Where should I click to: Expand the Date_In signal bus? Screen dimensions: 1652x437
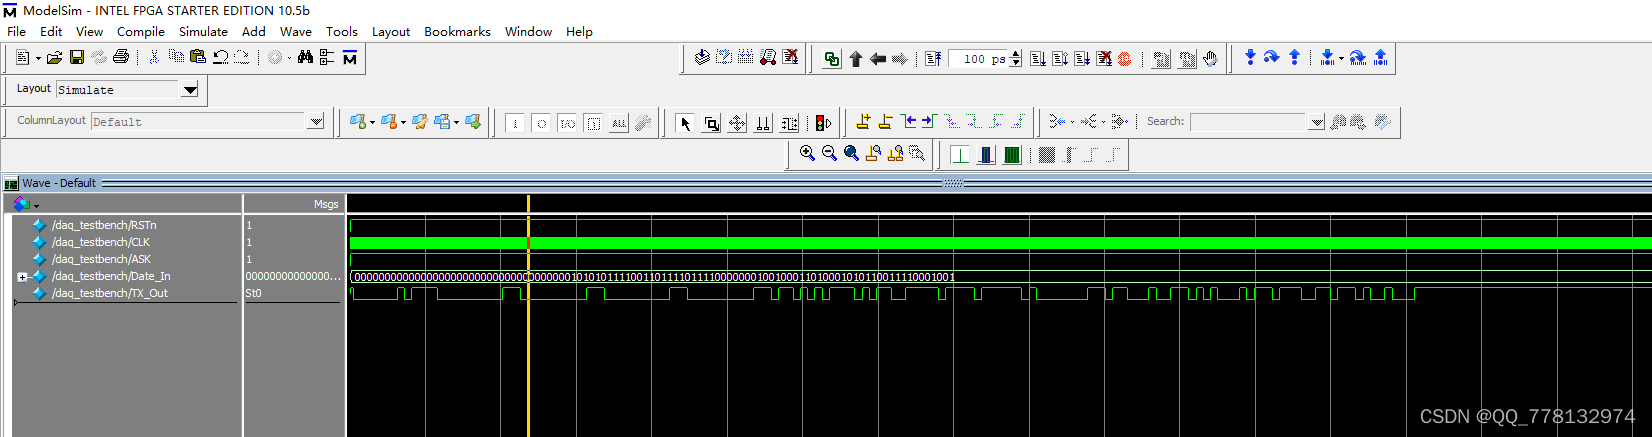(x=22, y=277)
